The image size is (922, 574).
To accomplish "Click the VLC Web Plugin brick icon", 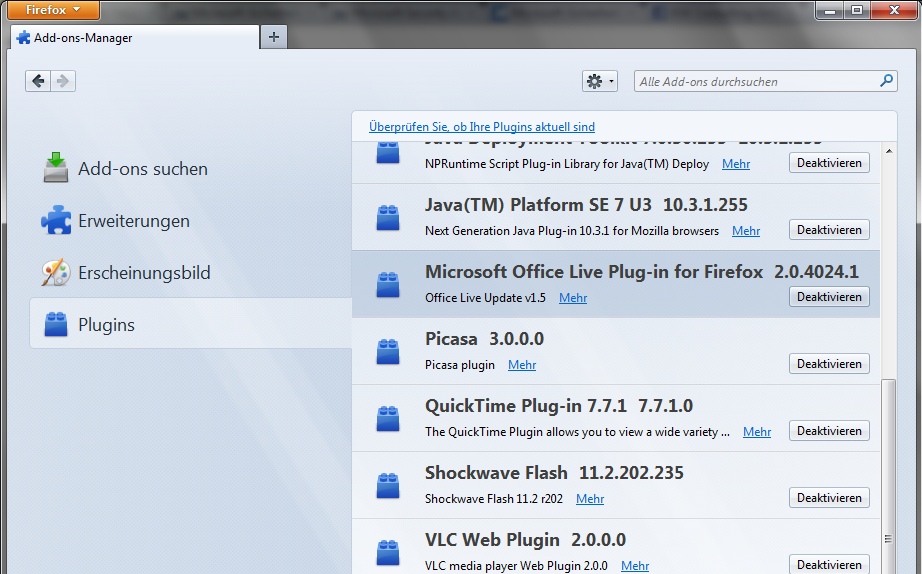I will (387, 552).
